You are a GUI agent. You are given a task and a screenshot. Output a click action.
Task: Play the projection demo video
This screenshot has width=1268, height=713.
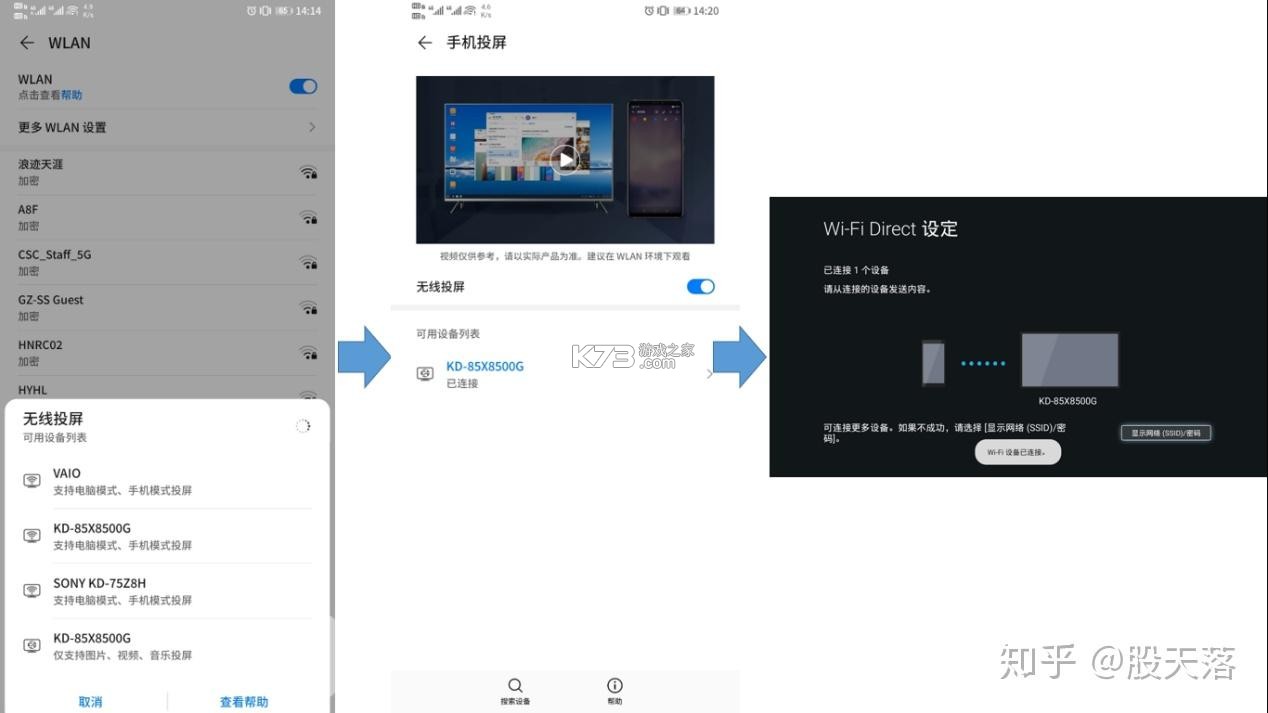[566, 159]
